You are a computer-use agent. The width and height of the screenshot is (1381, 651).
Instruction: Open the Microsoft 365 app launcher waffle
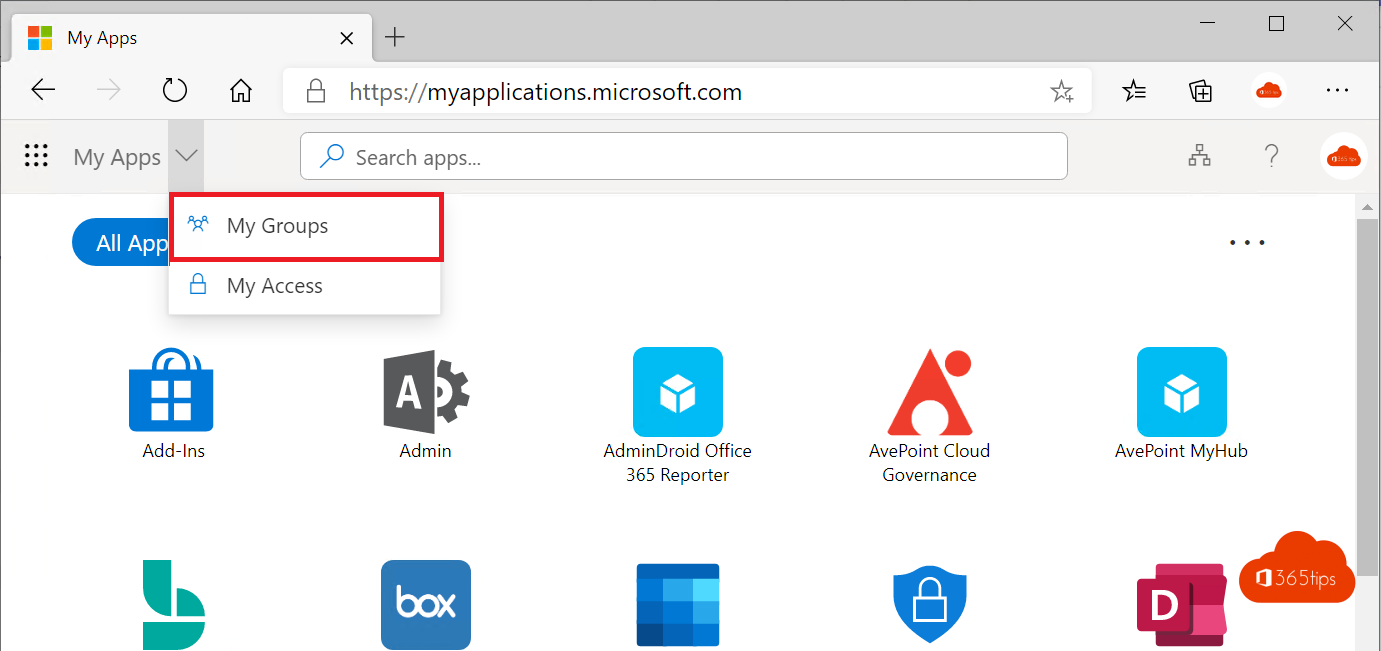click(36, 156)
